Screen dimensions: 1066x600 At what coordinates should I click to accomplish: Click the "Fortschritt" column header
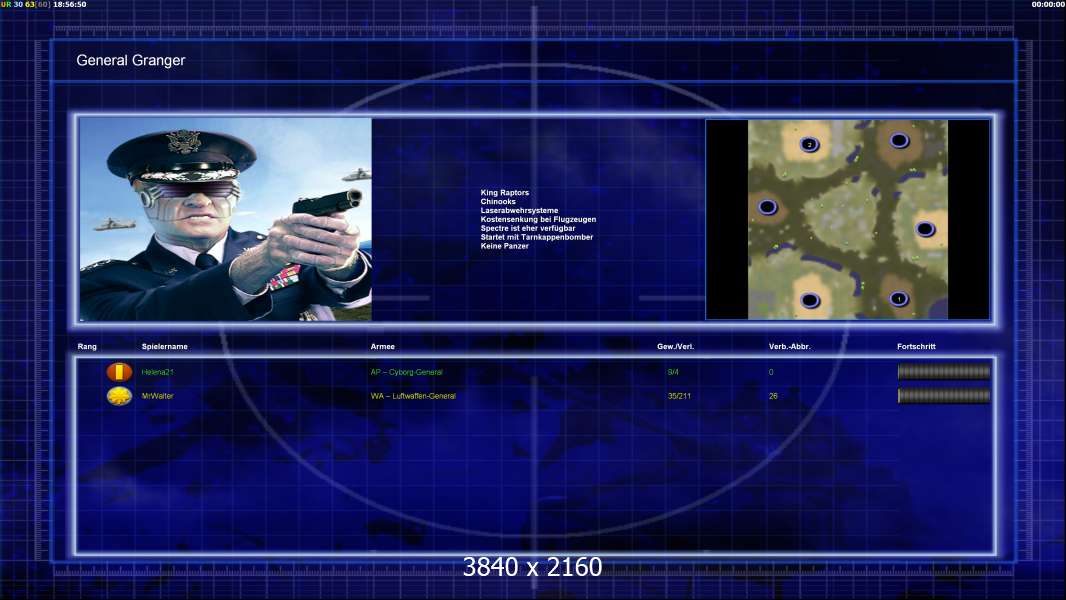pyautogui.click(x=916, y=347)
